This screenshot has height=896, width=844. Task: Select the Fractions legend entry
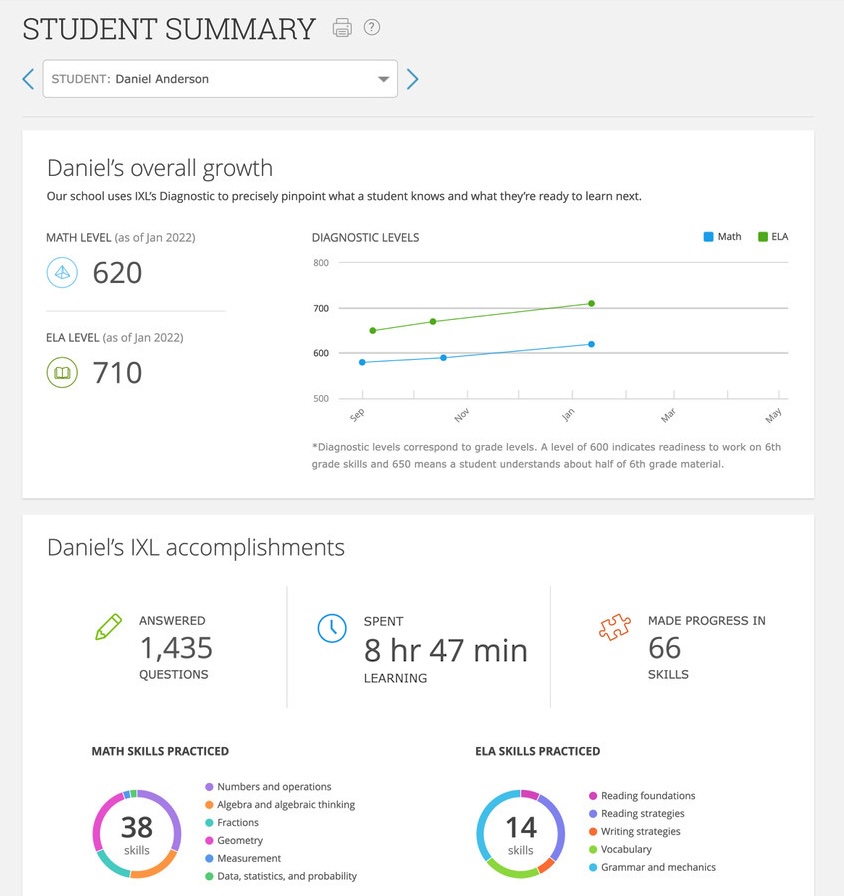pyautogui.click(x=232, y=822)
